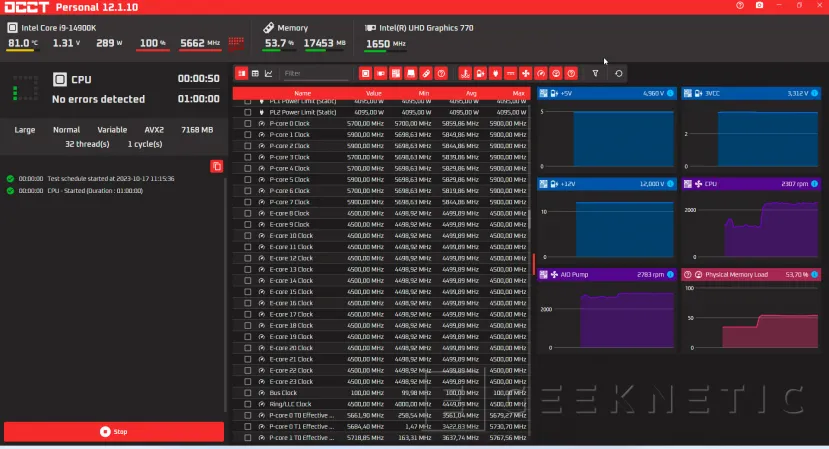Sort the table by Max column
The width and height of the screenshot is (829, 449).
point(518,93)
